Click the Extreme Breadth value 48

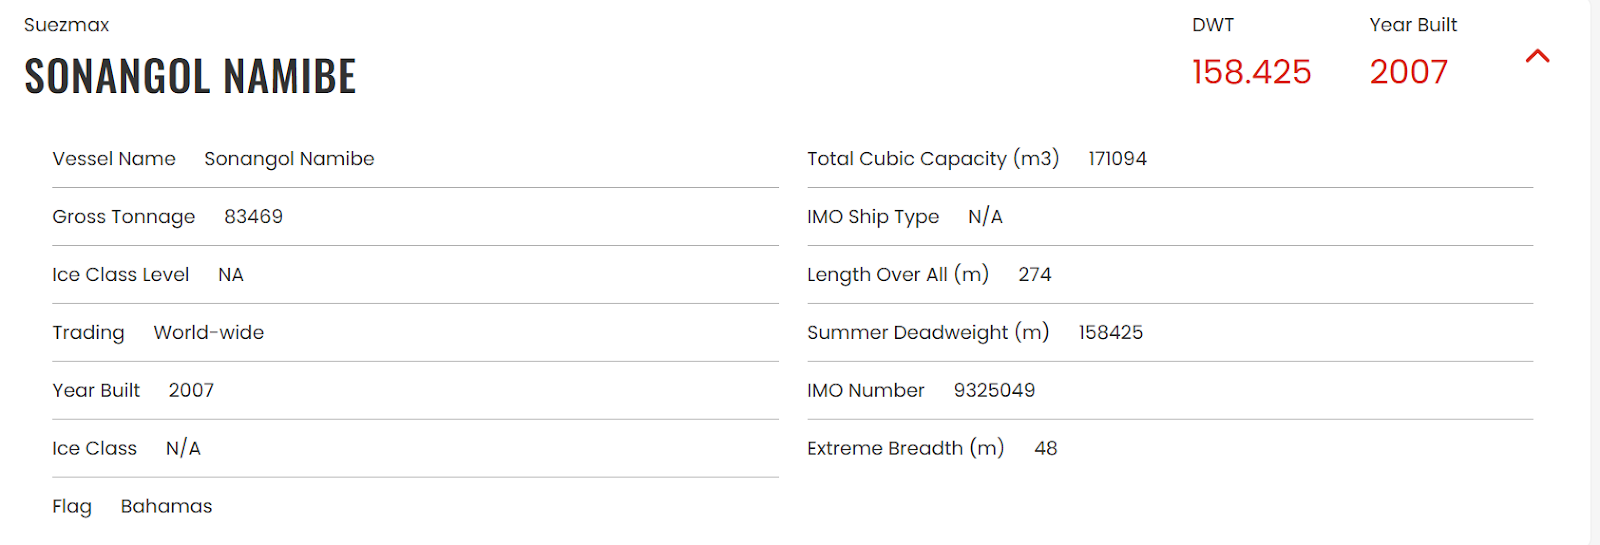coord(1045,449)
